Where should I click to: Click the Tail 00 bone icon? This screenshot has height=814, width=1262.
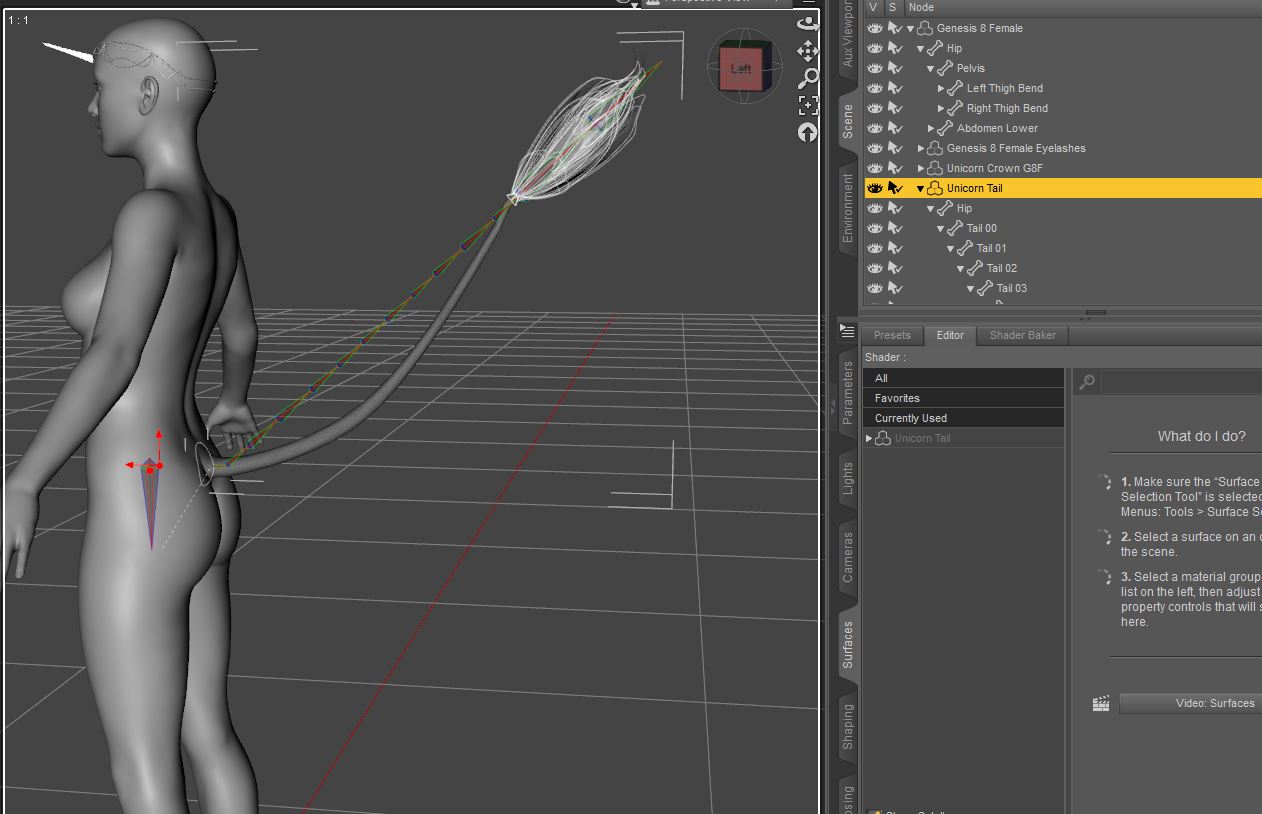(955, 228)
